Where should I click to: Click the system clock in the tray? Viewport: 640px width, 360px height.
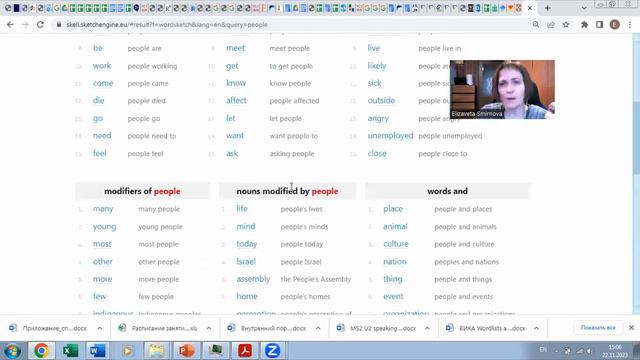pyautogui.click(x=615, y=351)
